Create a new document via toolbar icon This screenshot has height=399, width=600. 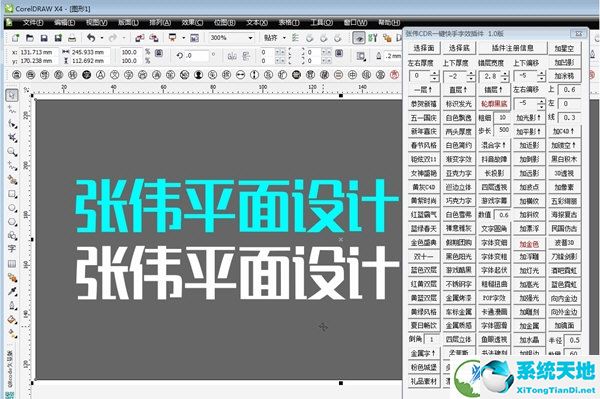[x=15, y=38]
